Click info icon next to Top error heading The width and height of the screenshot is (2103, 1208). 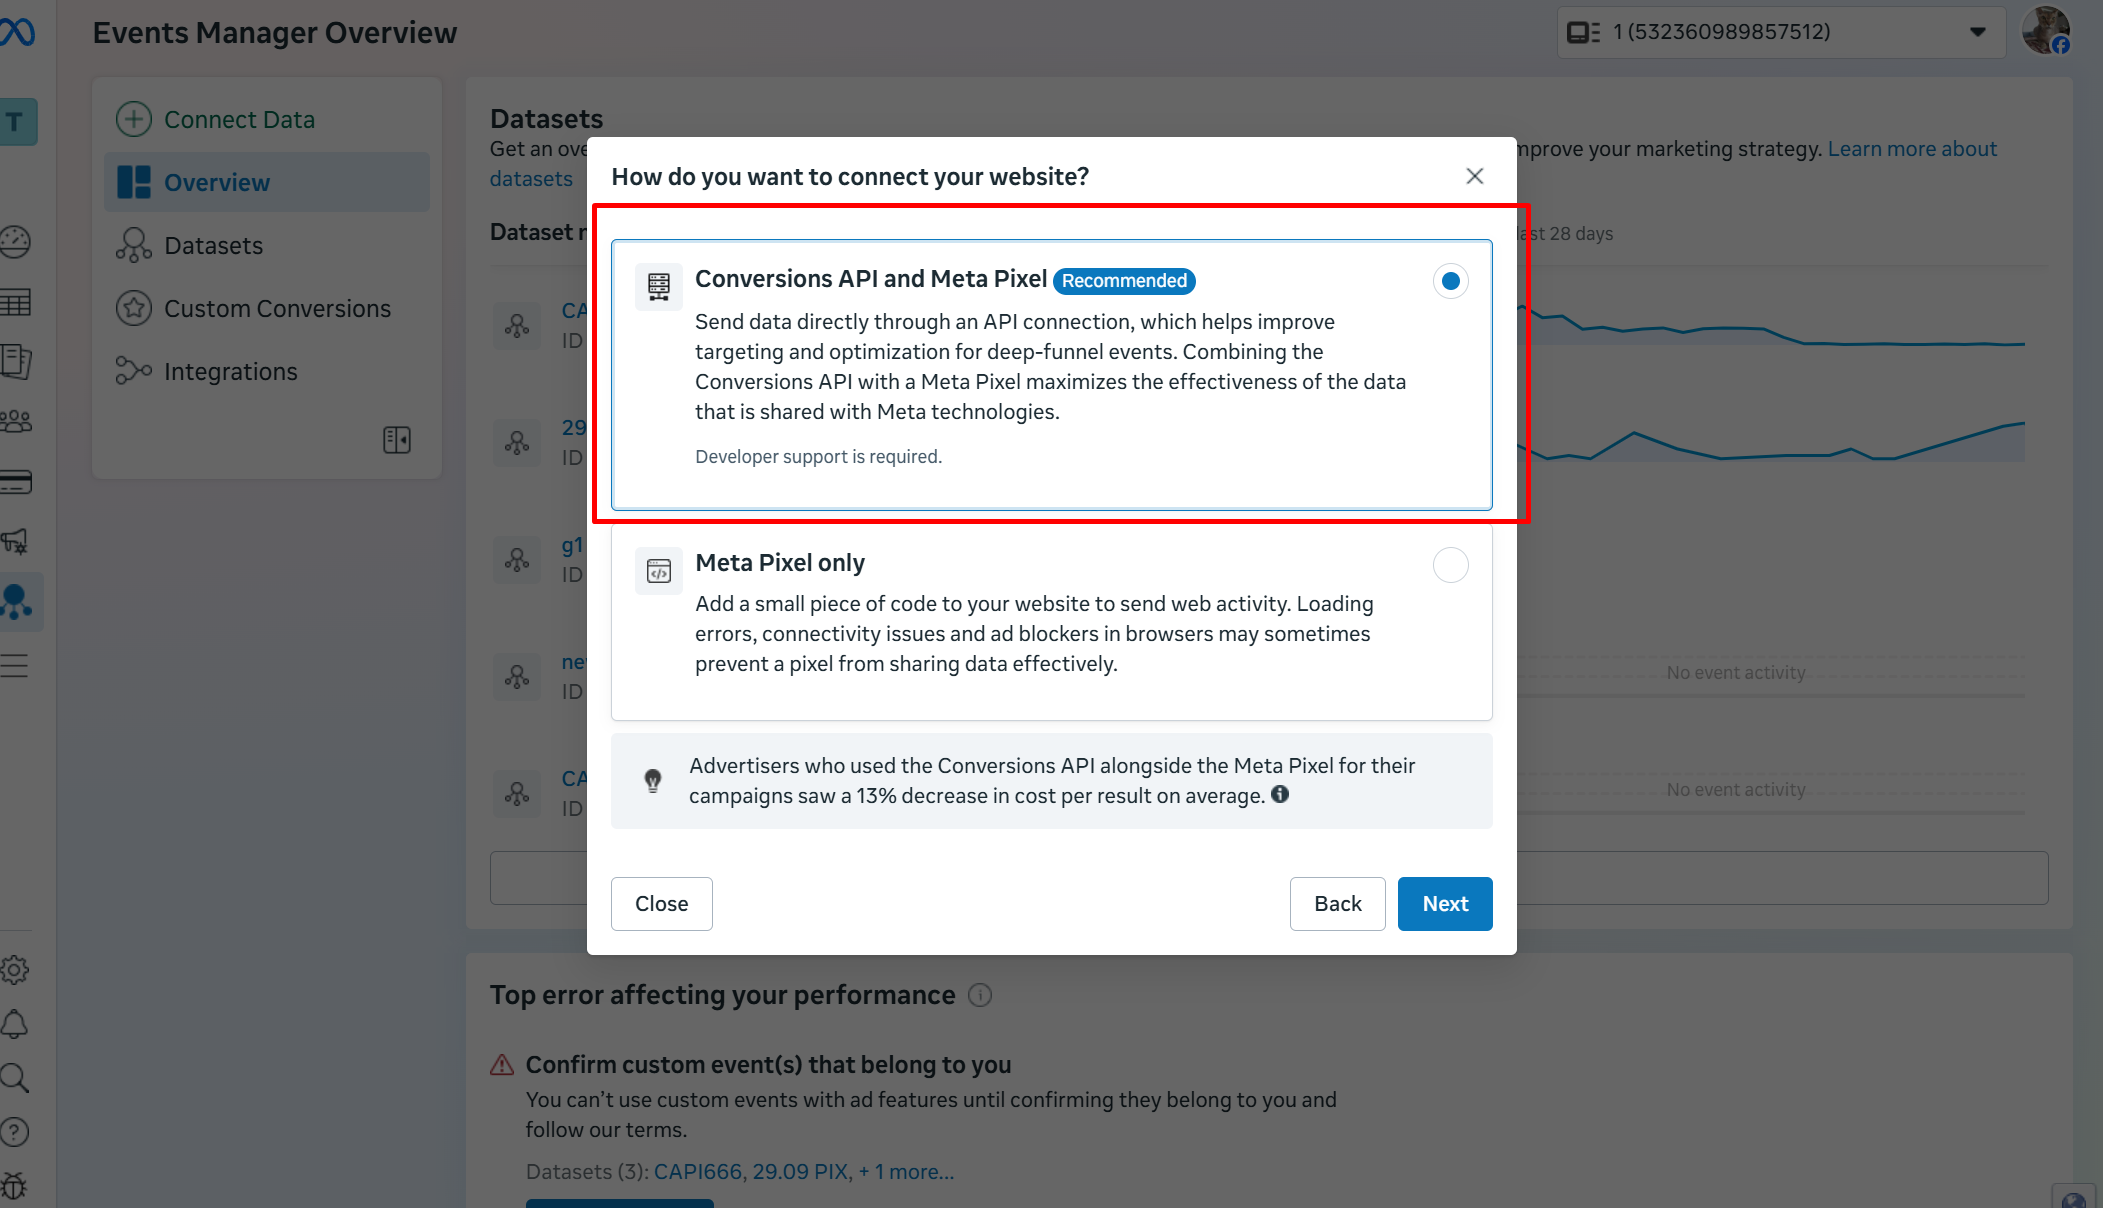(980, 995)
